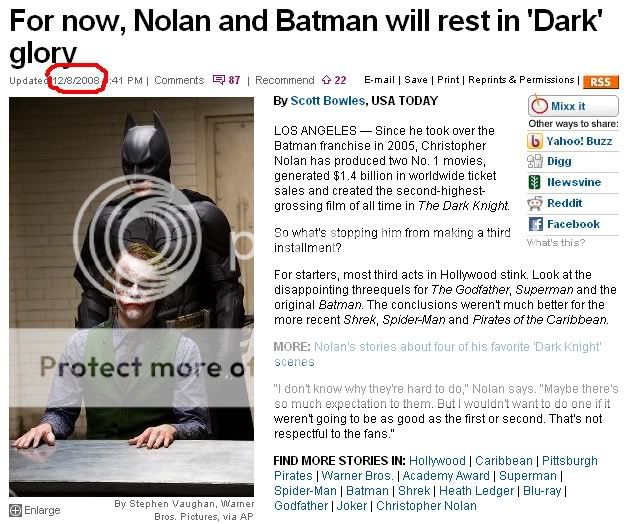The width and height of the screenshot is (630, 524).
Task: Open the Scott Bowles author link
Action: [327, 100]
